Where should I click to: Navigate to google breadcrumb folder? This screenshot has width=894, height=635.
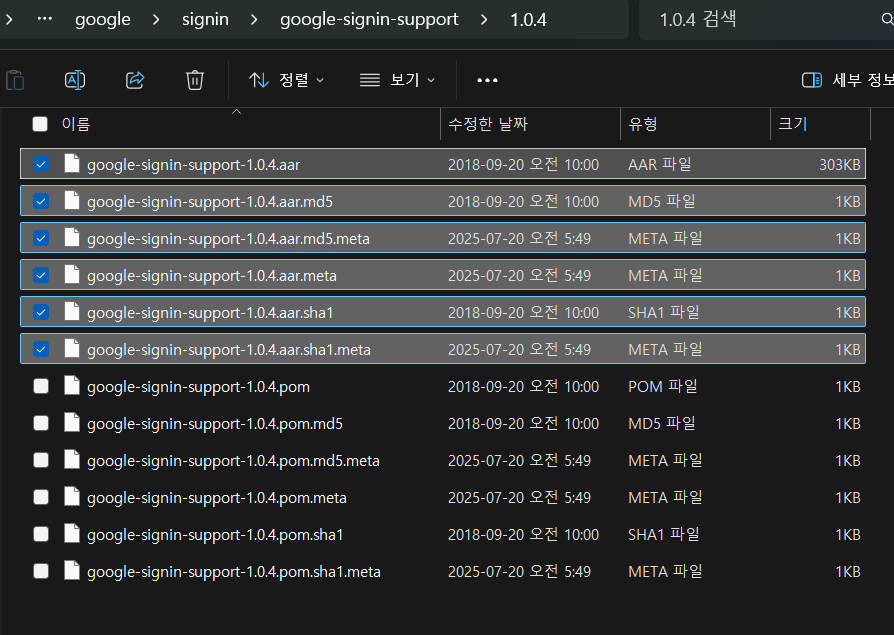(103, 19)
